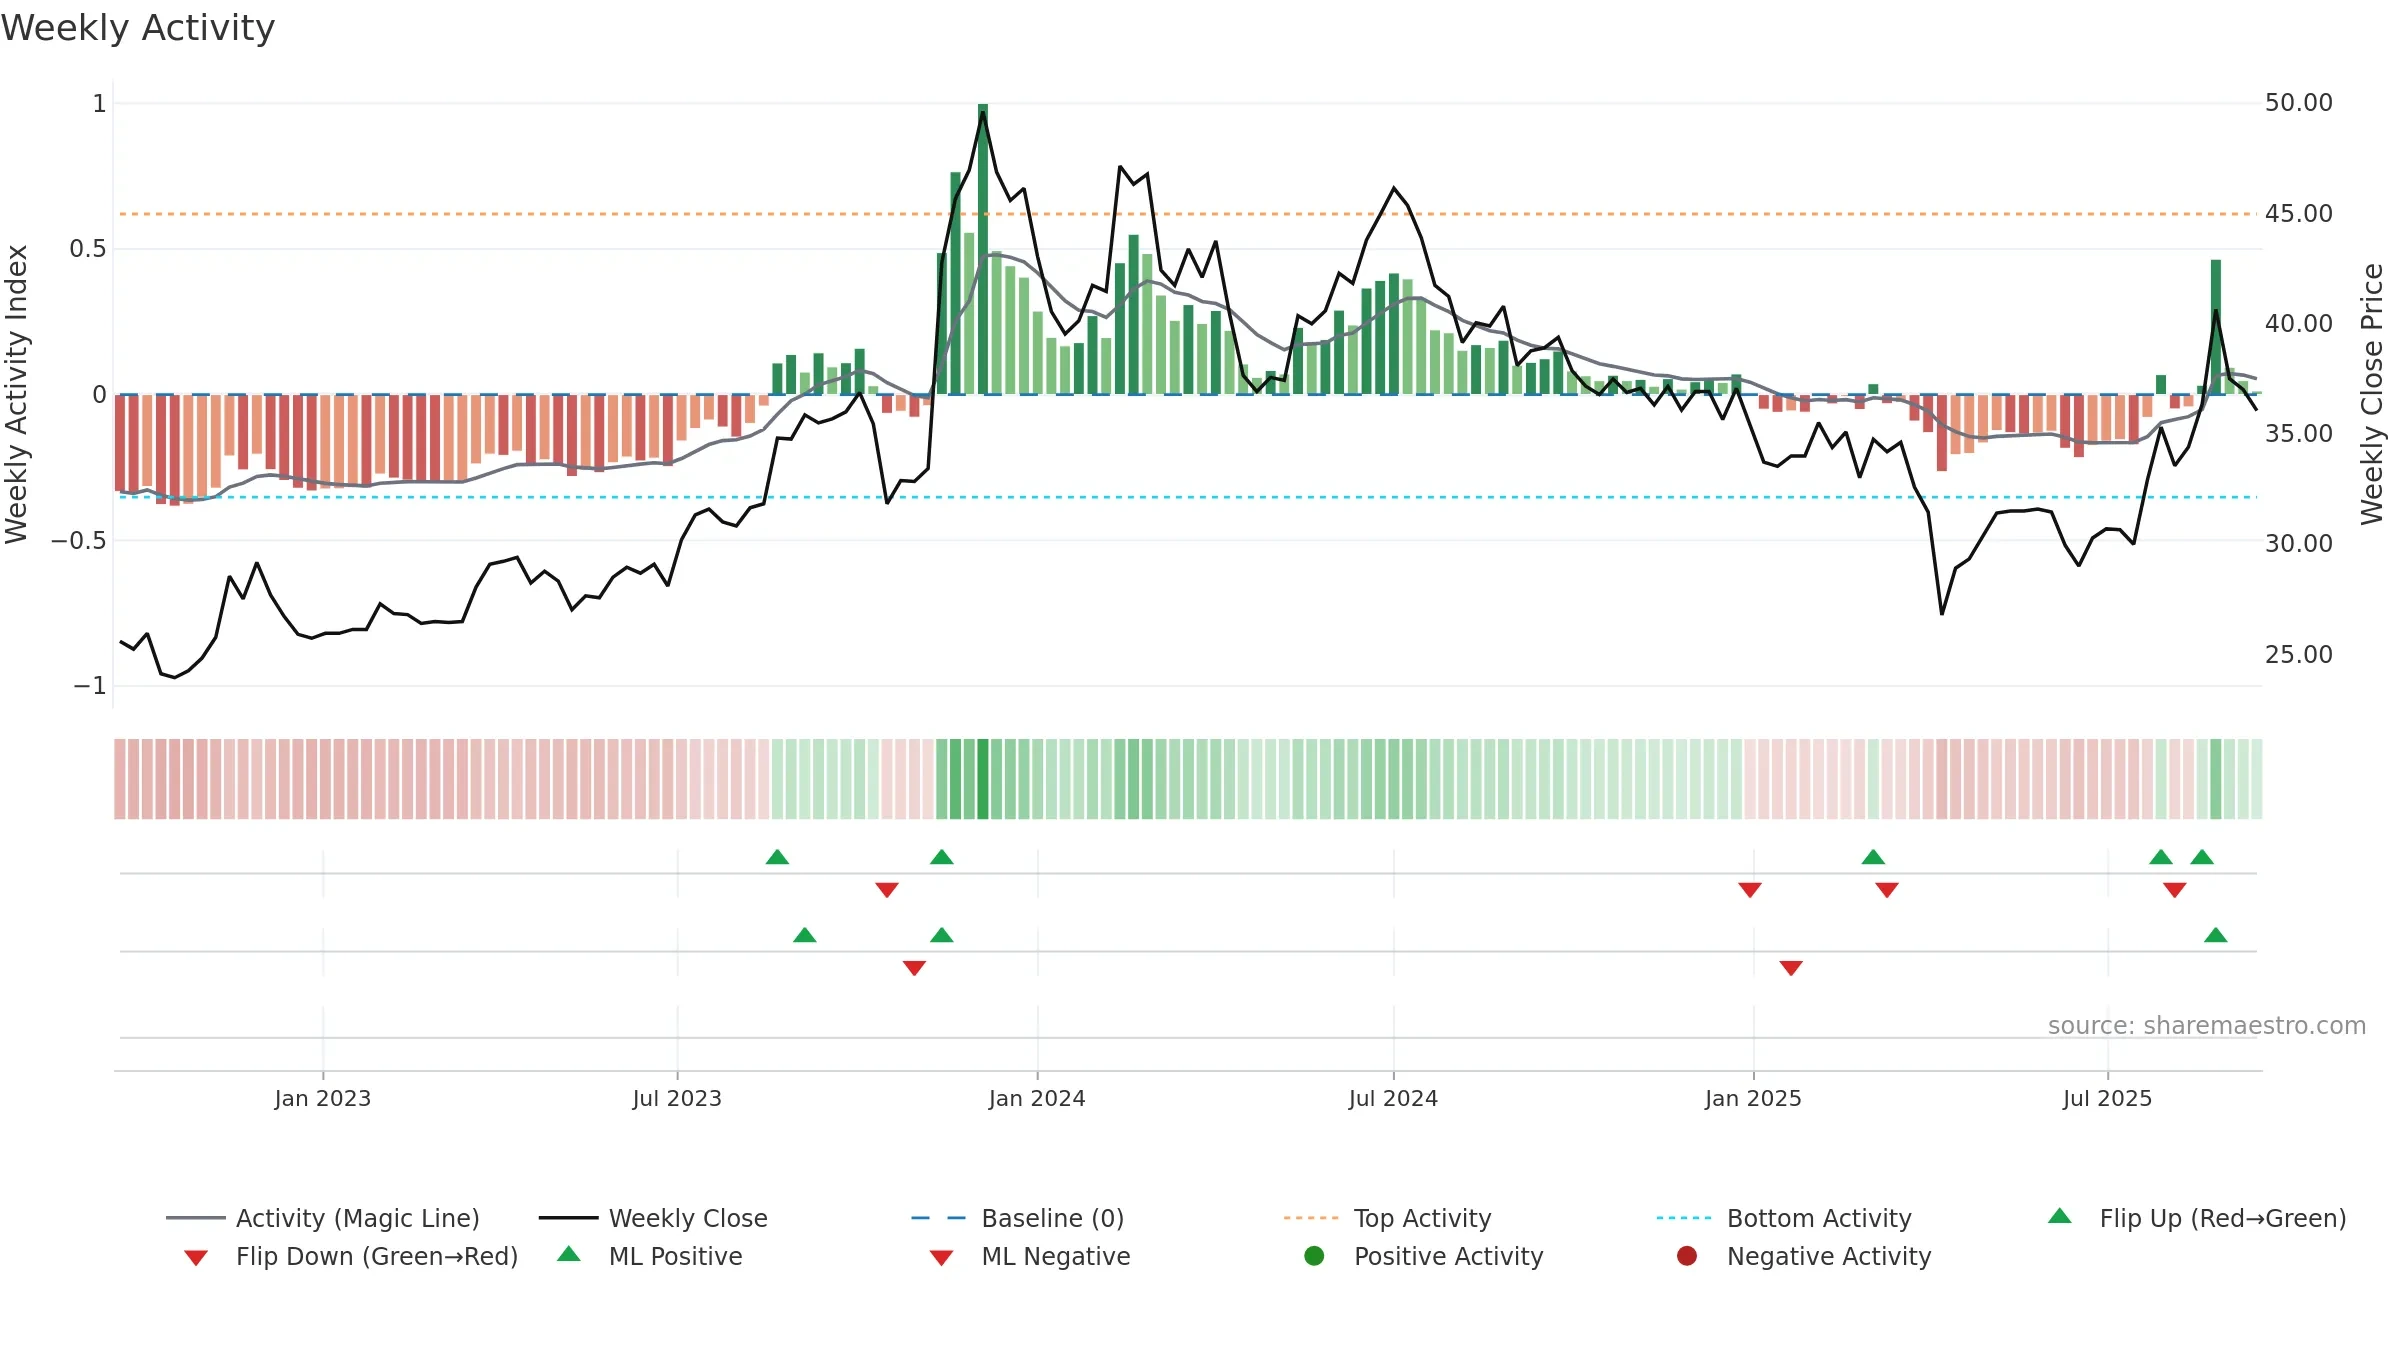
Task: Toggle the Top Activity legend entry
Action: coord(1388,1218)
